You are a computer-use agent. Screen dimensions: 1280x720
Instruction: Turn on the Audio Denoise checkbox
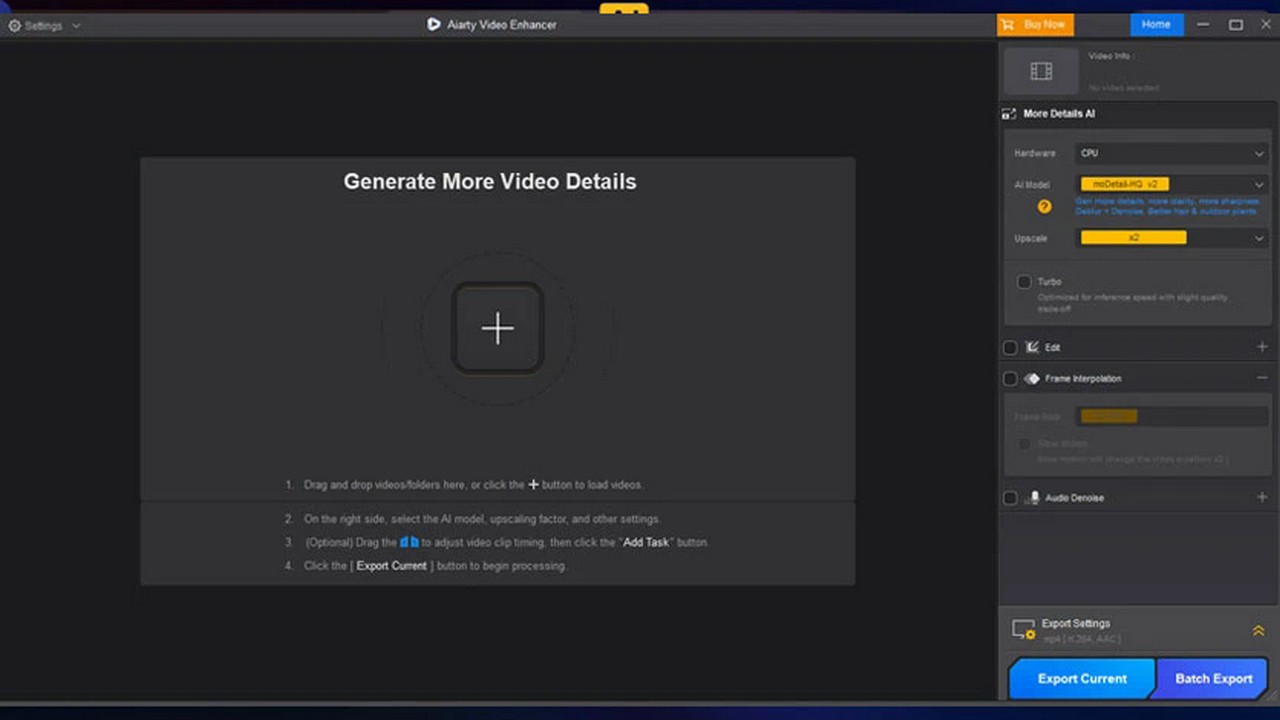click(1010, 498)
